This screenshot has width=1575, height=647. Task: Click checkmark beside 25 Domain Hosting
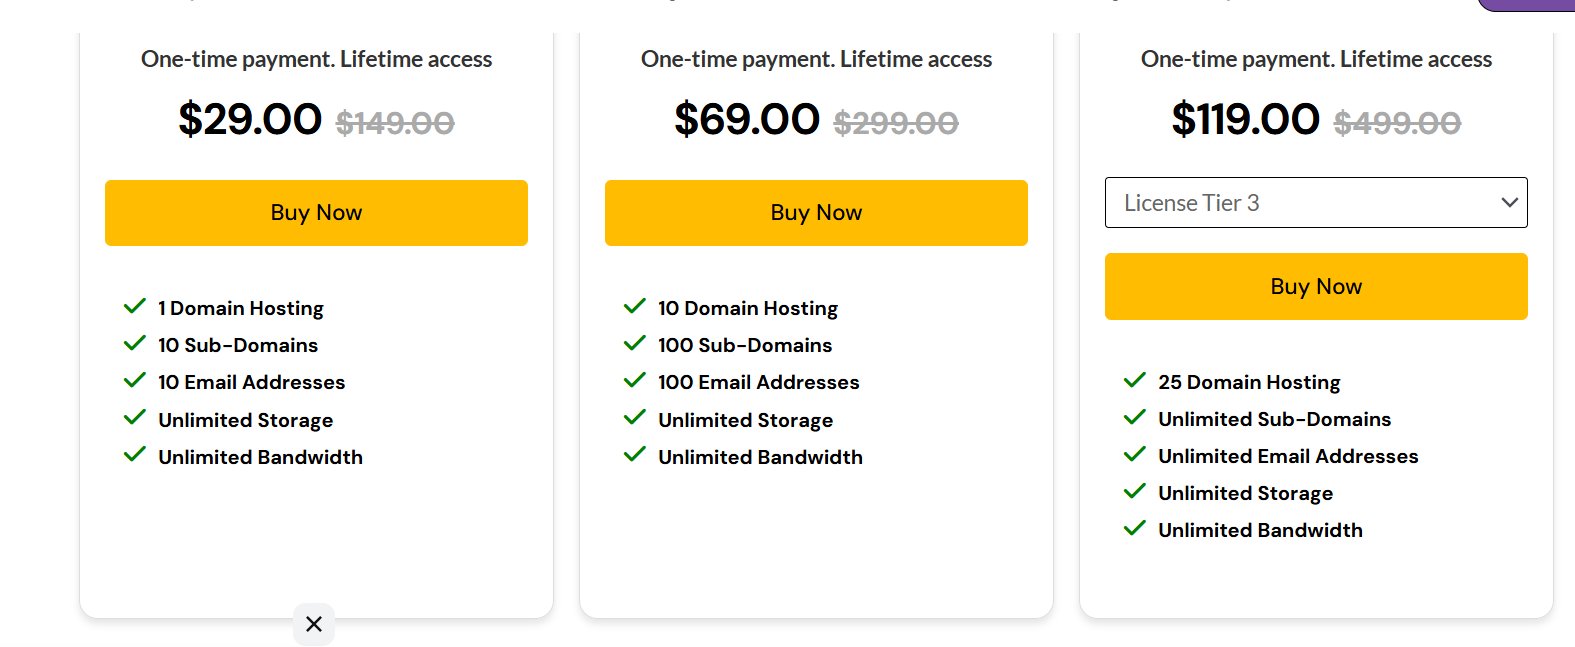point(1135,381)
